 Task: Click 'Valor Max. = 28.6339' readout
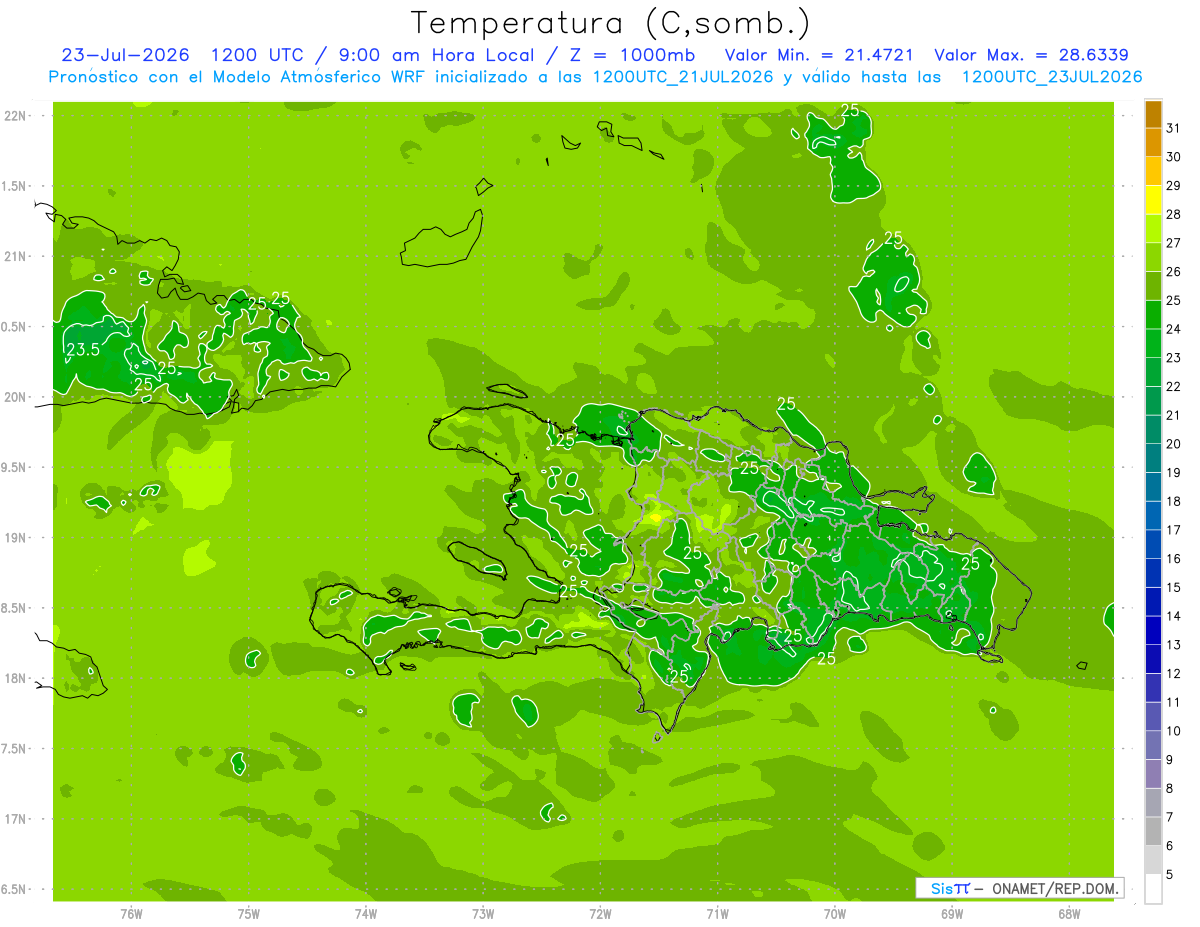coord(1032,55)
